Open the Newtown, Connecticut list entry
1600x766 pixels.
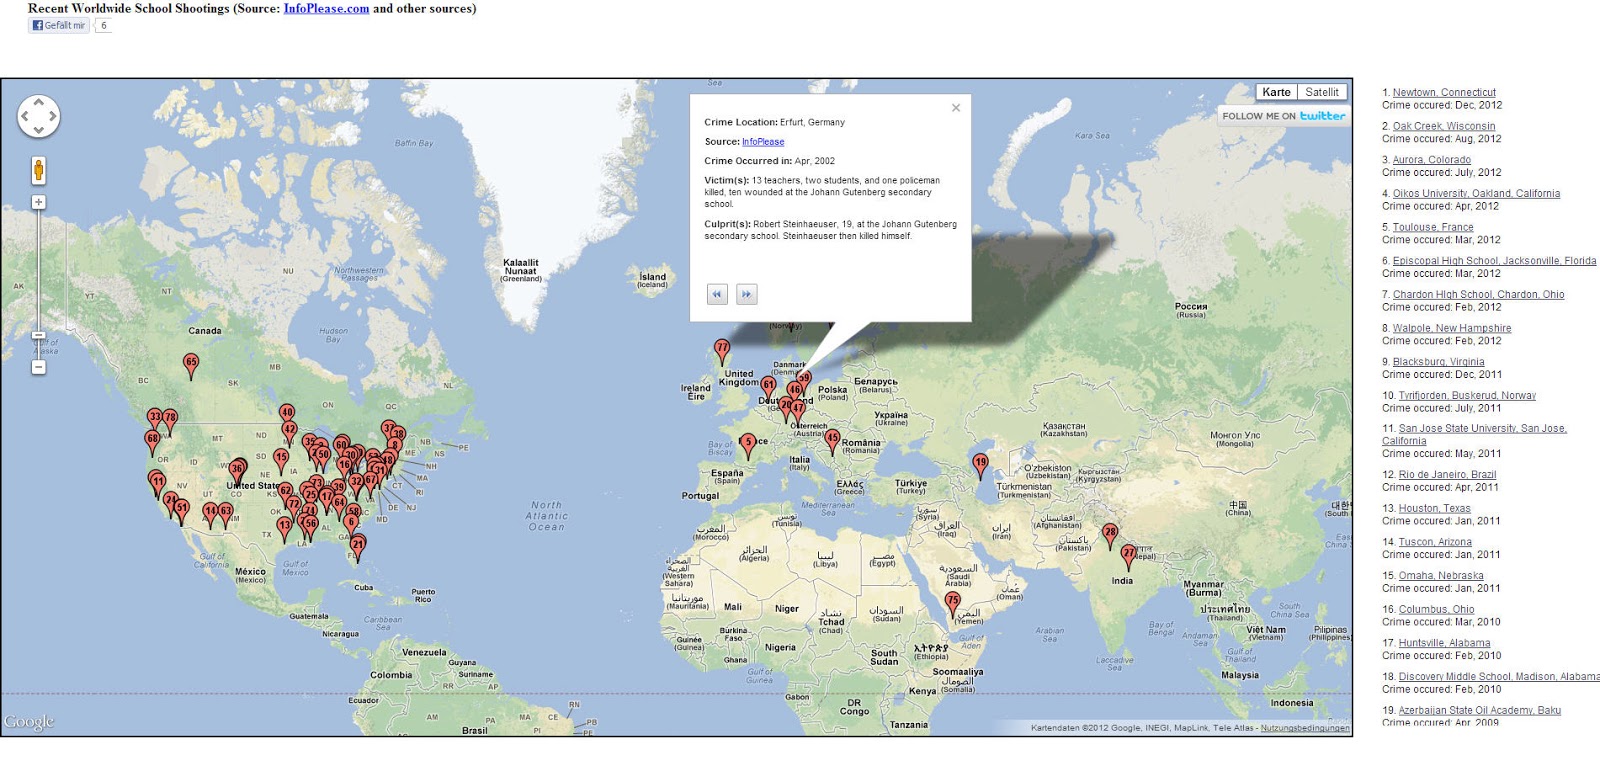click(1444, 92)
